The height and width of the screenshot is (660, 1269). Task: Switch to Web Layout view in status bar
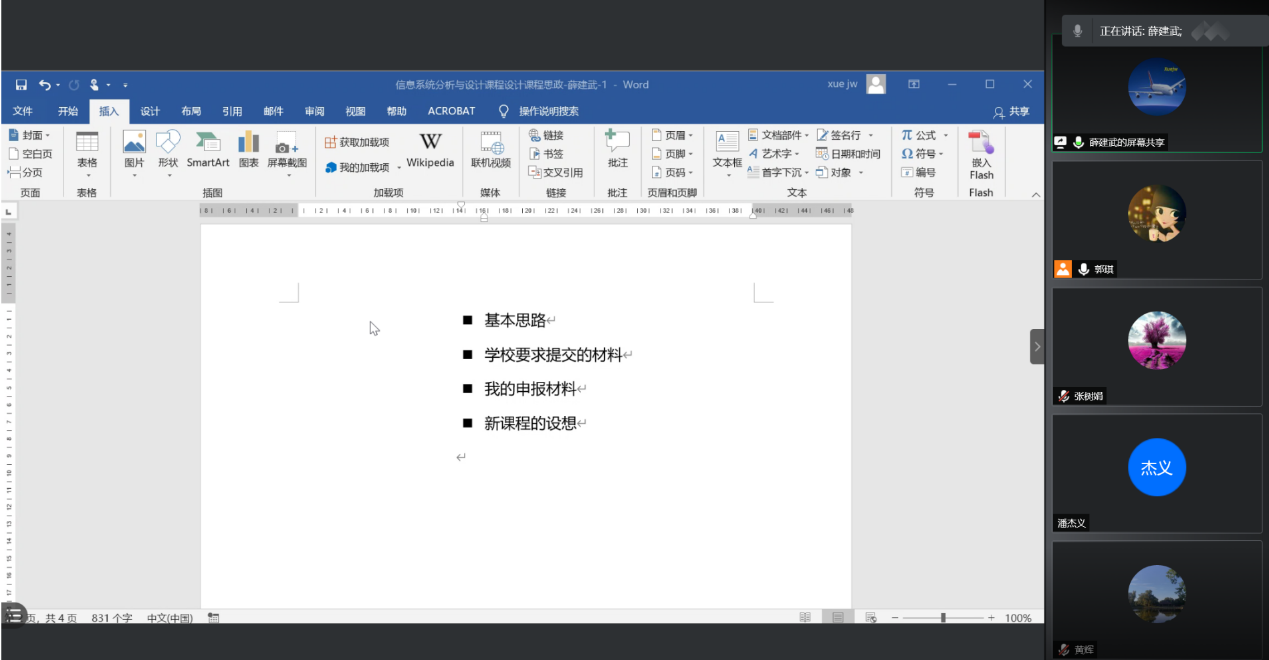871,618
